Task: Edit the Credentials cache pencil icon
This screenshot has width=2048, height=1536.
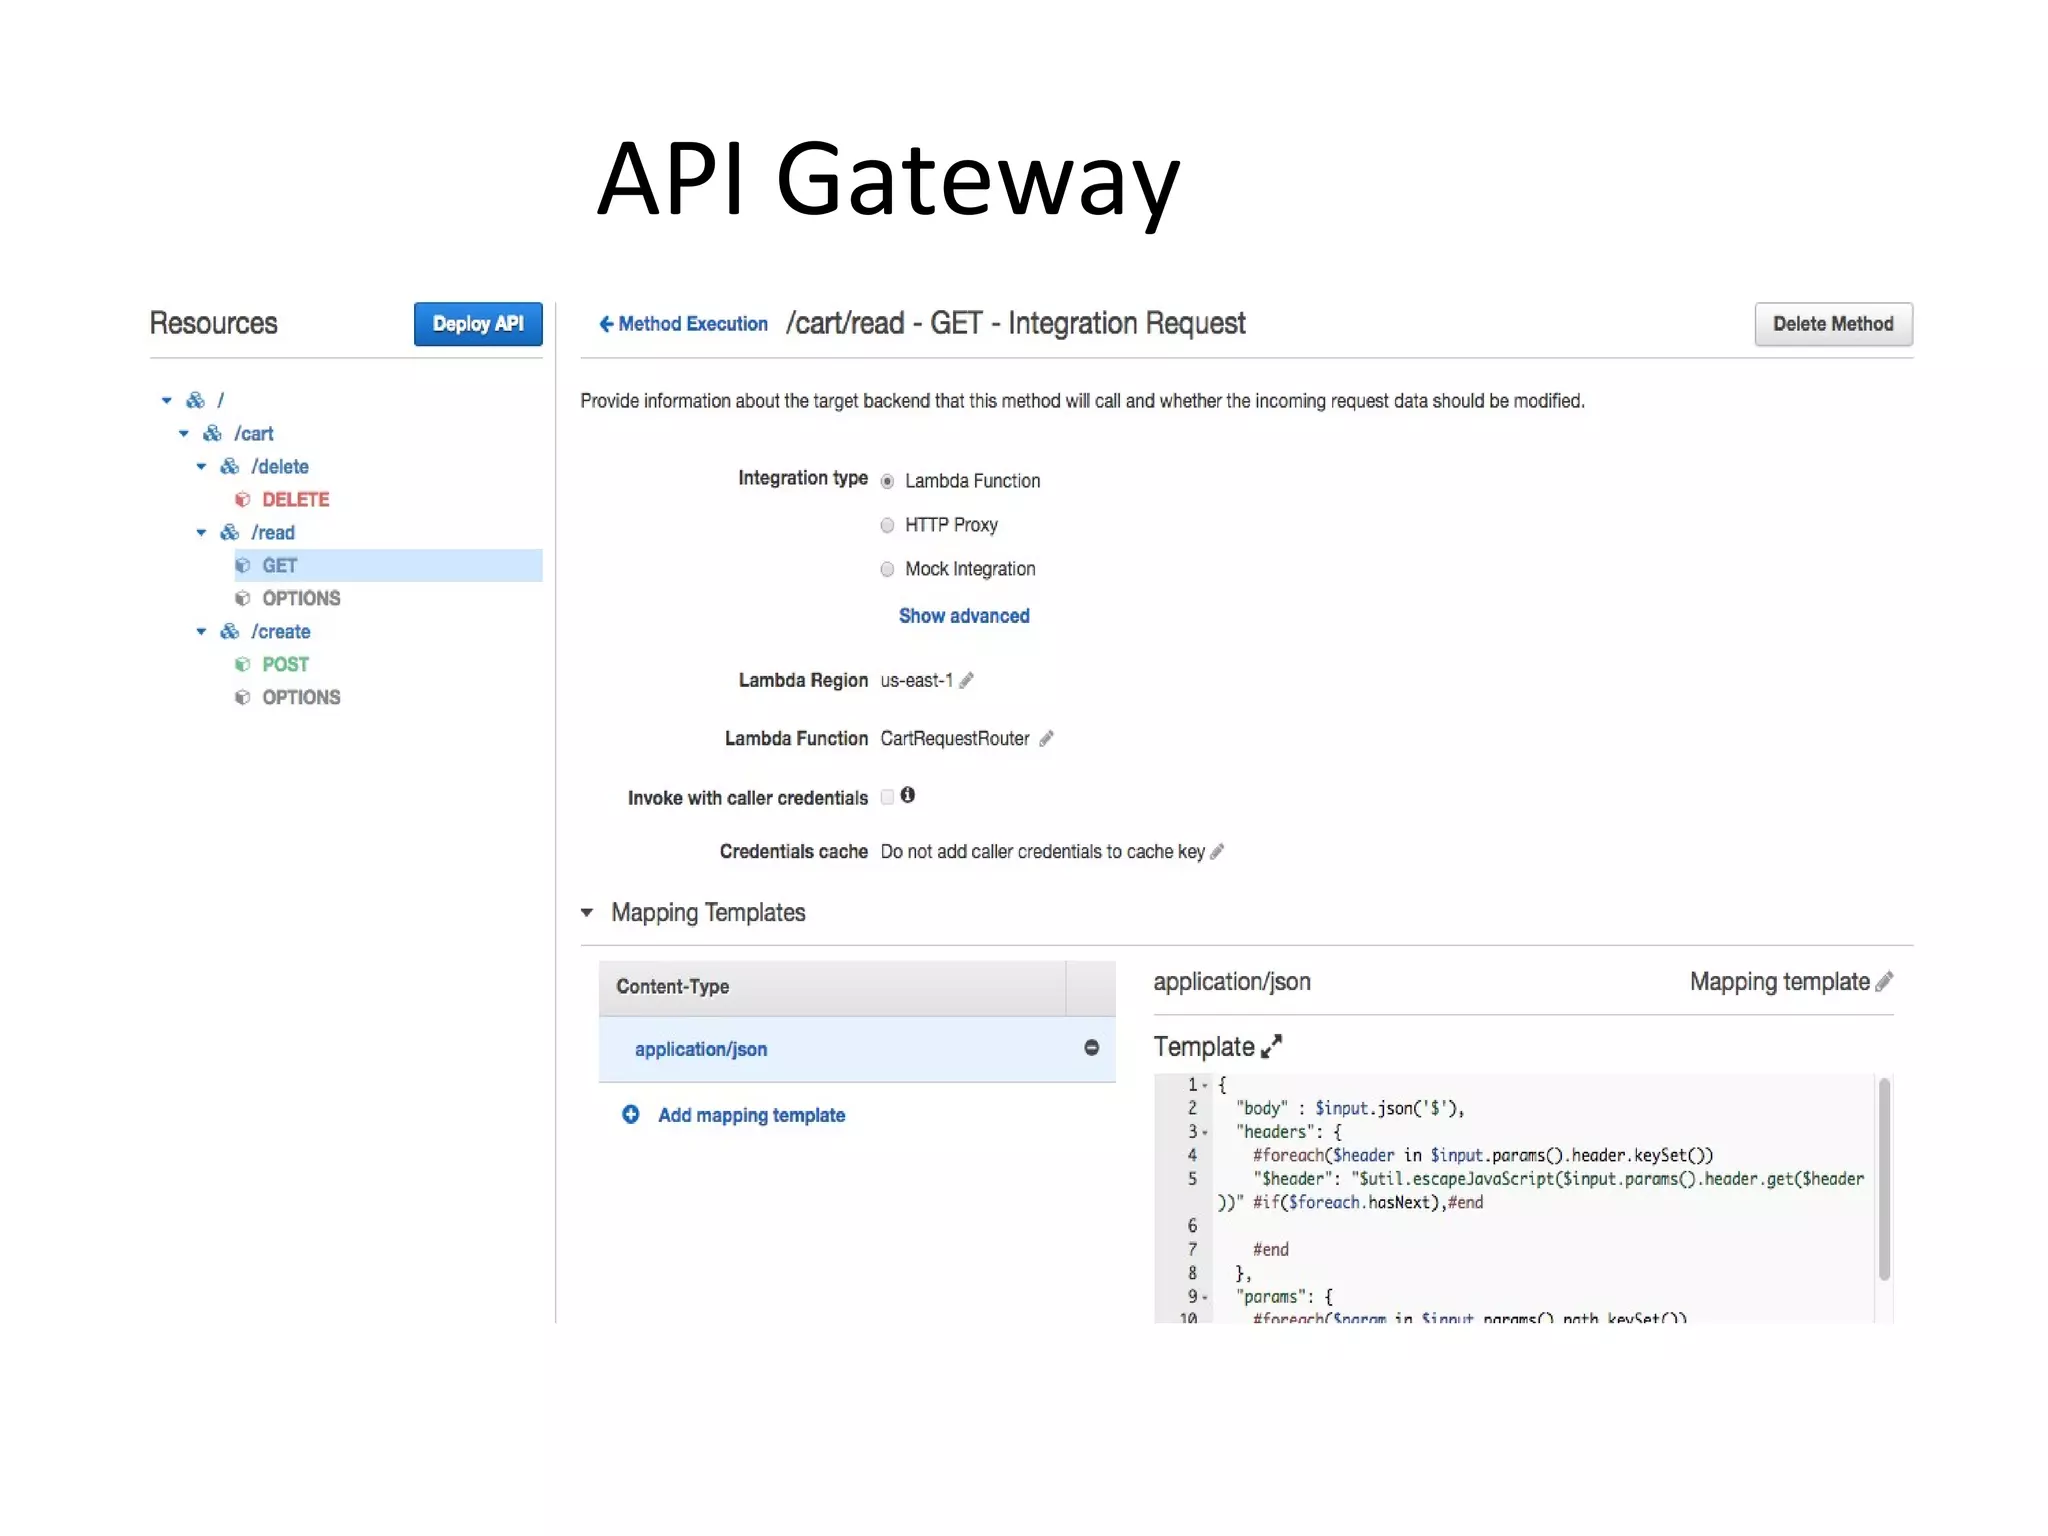Action: click(x=1217, y=851)
